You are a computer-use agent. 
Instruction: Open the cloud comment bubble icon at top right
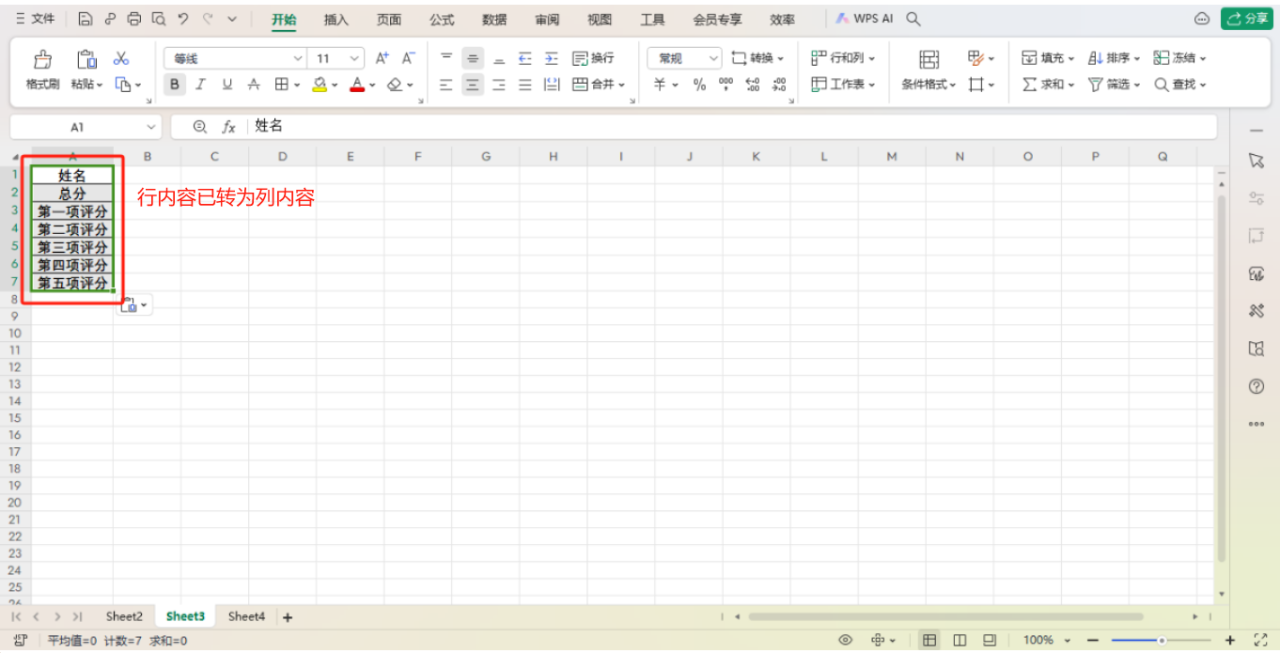click(1202, 19)
